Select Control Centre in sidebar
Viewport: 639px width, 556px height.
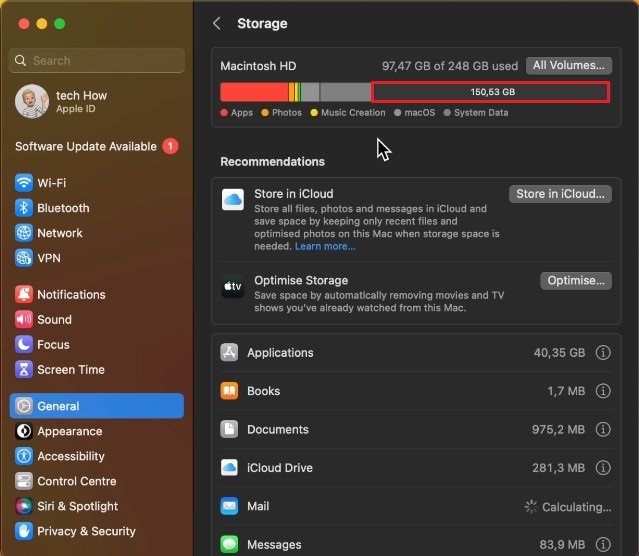click(x=76, y=481)
